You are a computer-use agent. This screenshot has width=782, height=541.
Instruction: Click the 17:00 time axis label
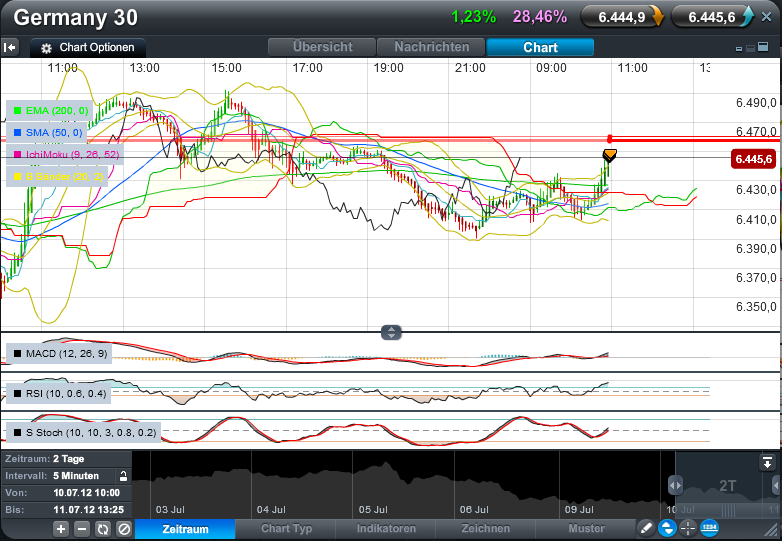click(307, 68)
